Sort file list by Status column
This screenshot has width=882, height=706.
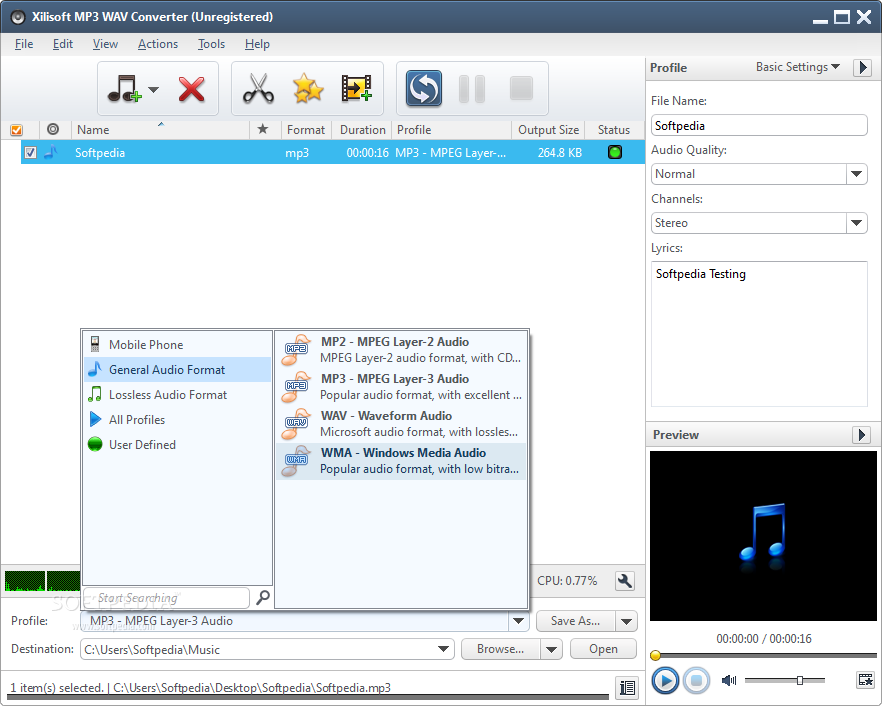pyautogui.click(x=614, y=130)
